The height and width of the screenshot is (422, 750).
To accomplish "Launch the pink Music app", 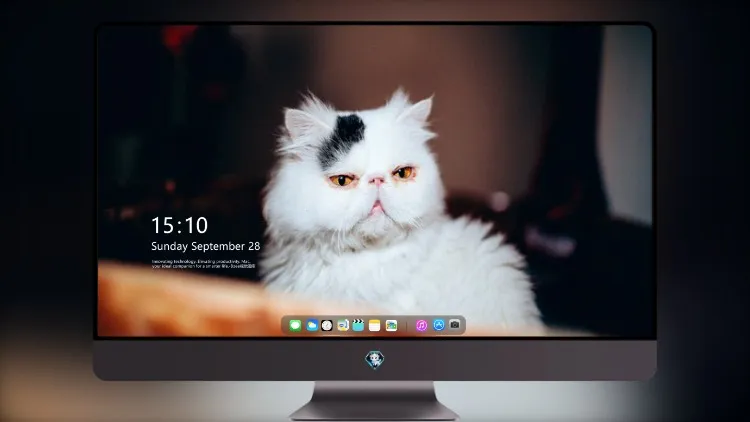I will pos(421,325).
